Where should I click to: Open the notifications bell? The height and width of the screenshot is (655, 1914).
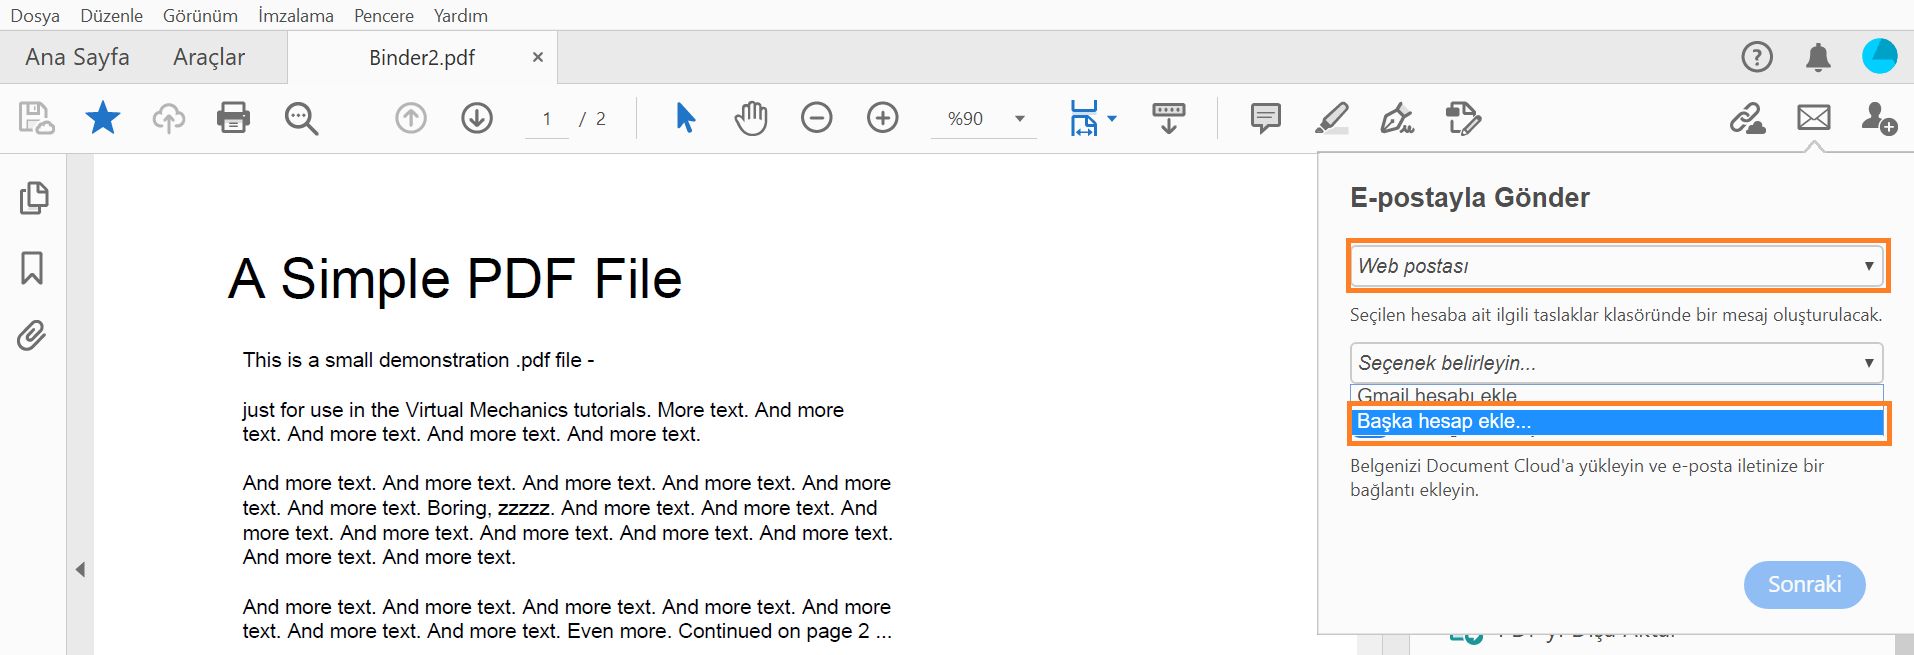click(1818, 57)
